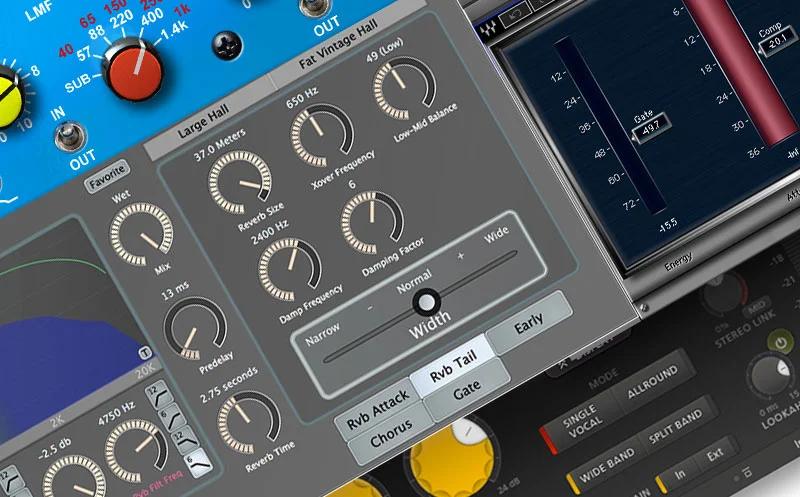Screen dimensions: 800x497
Task: Click the Reverb Size knob
Action: [239, 182]
